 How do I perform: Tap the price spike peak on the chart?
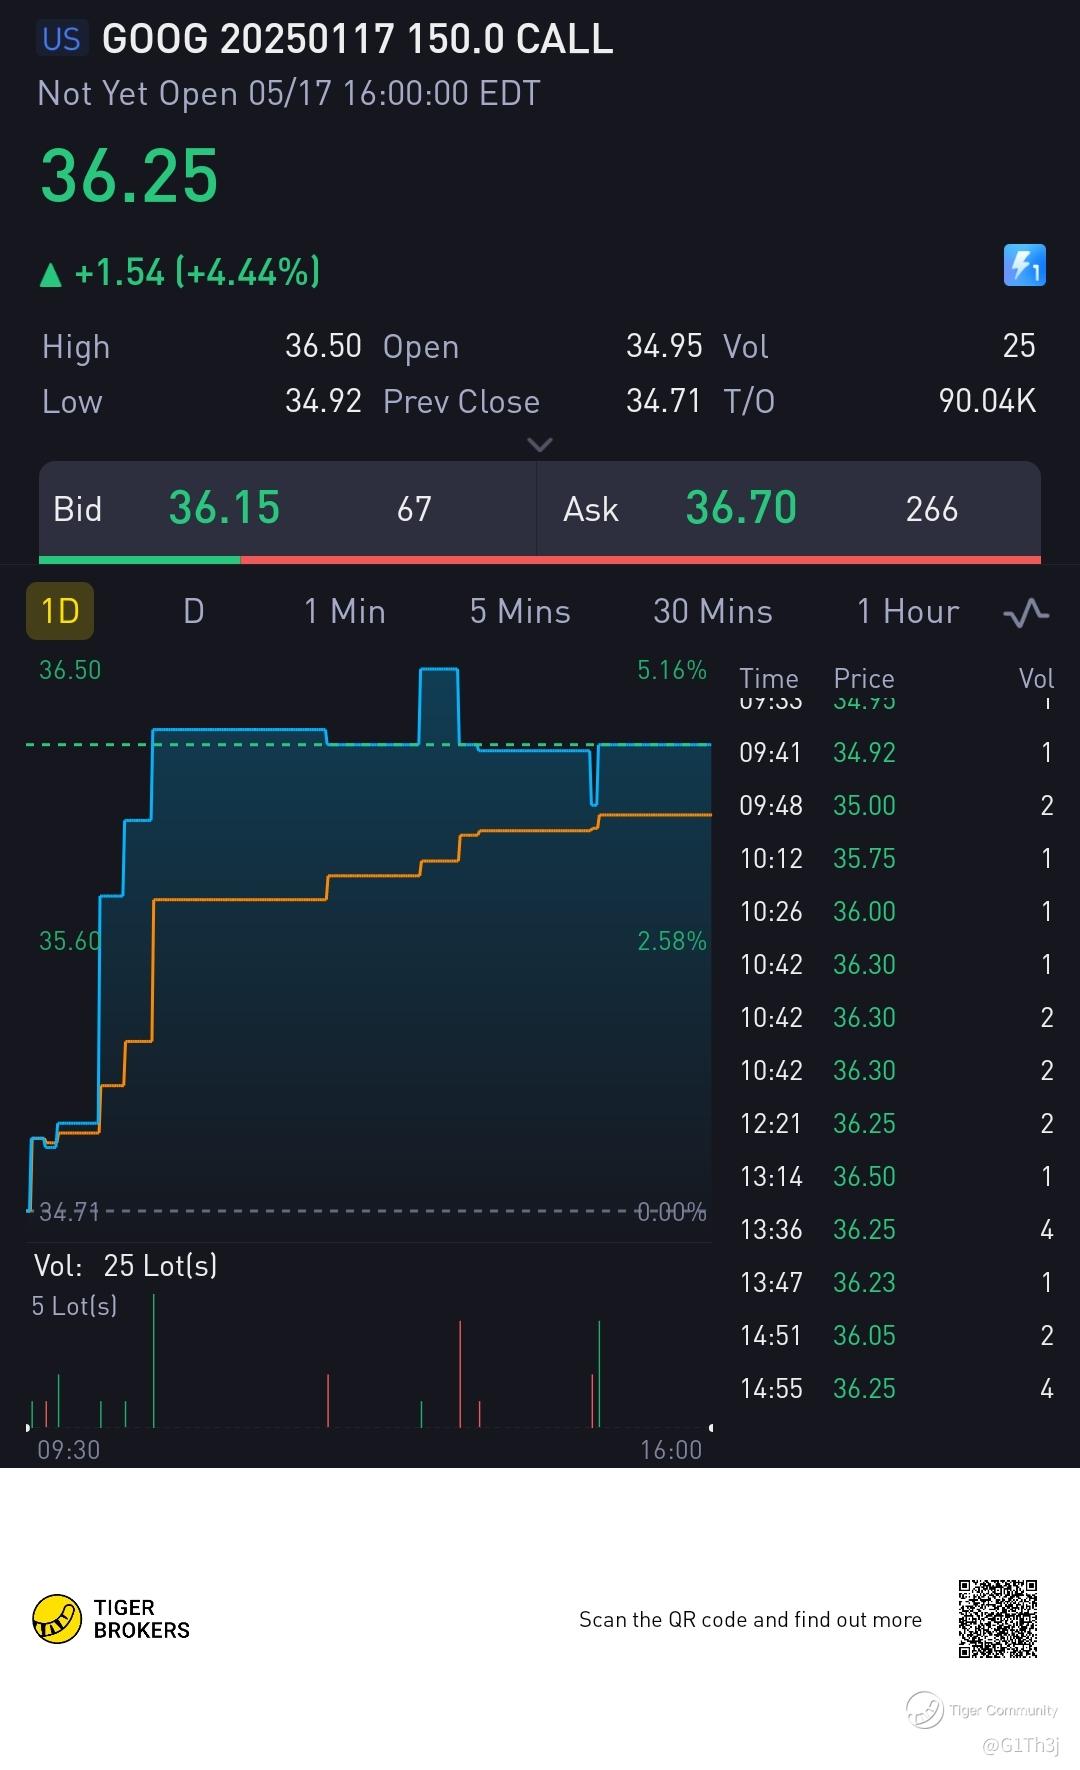point(439,669)
